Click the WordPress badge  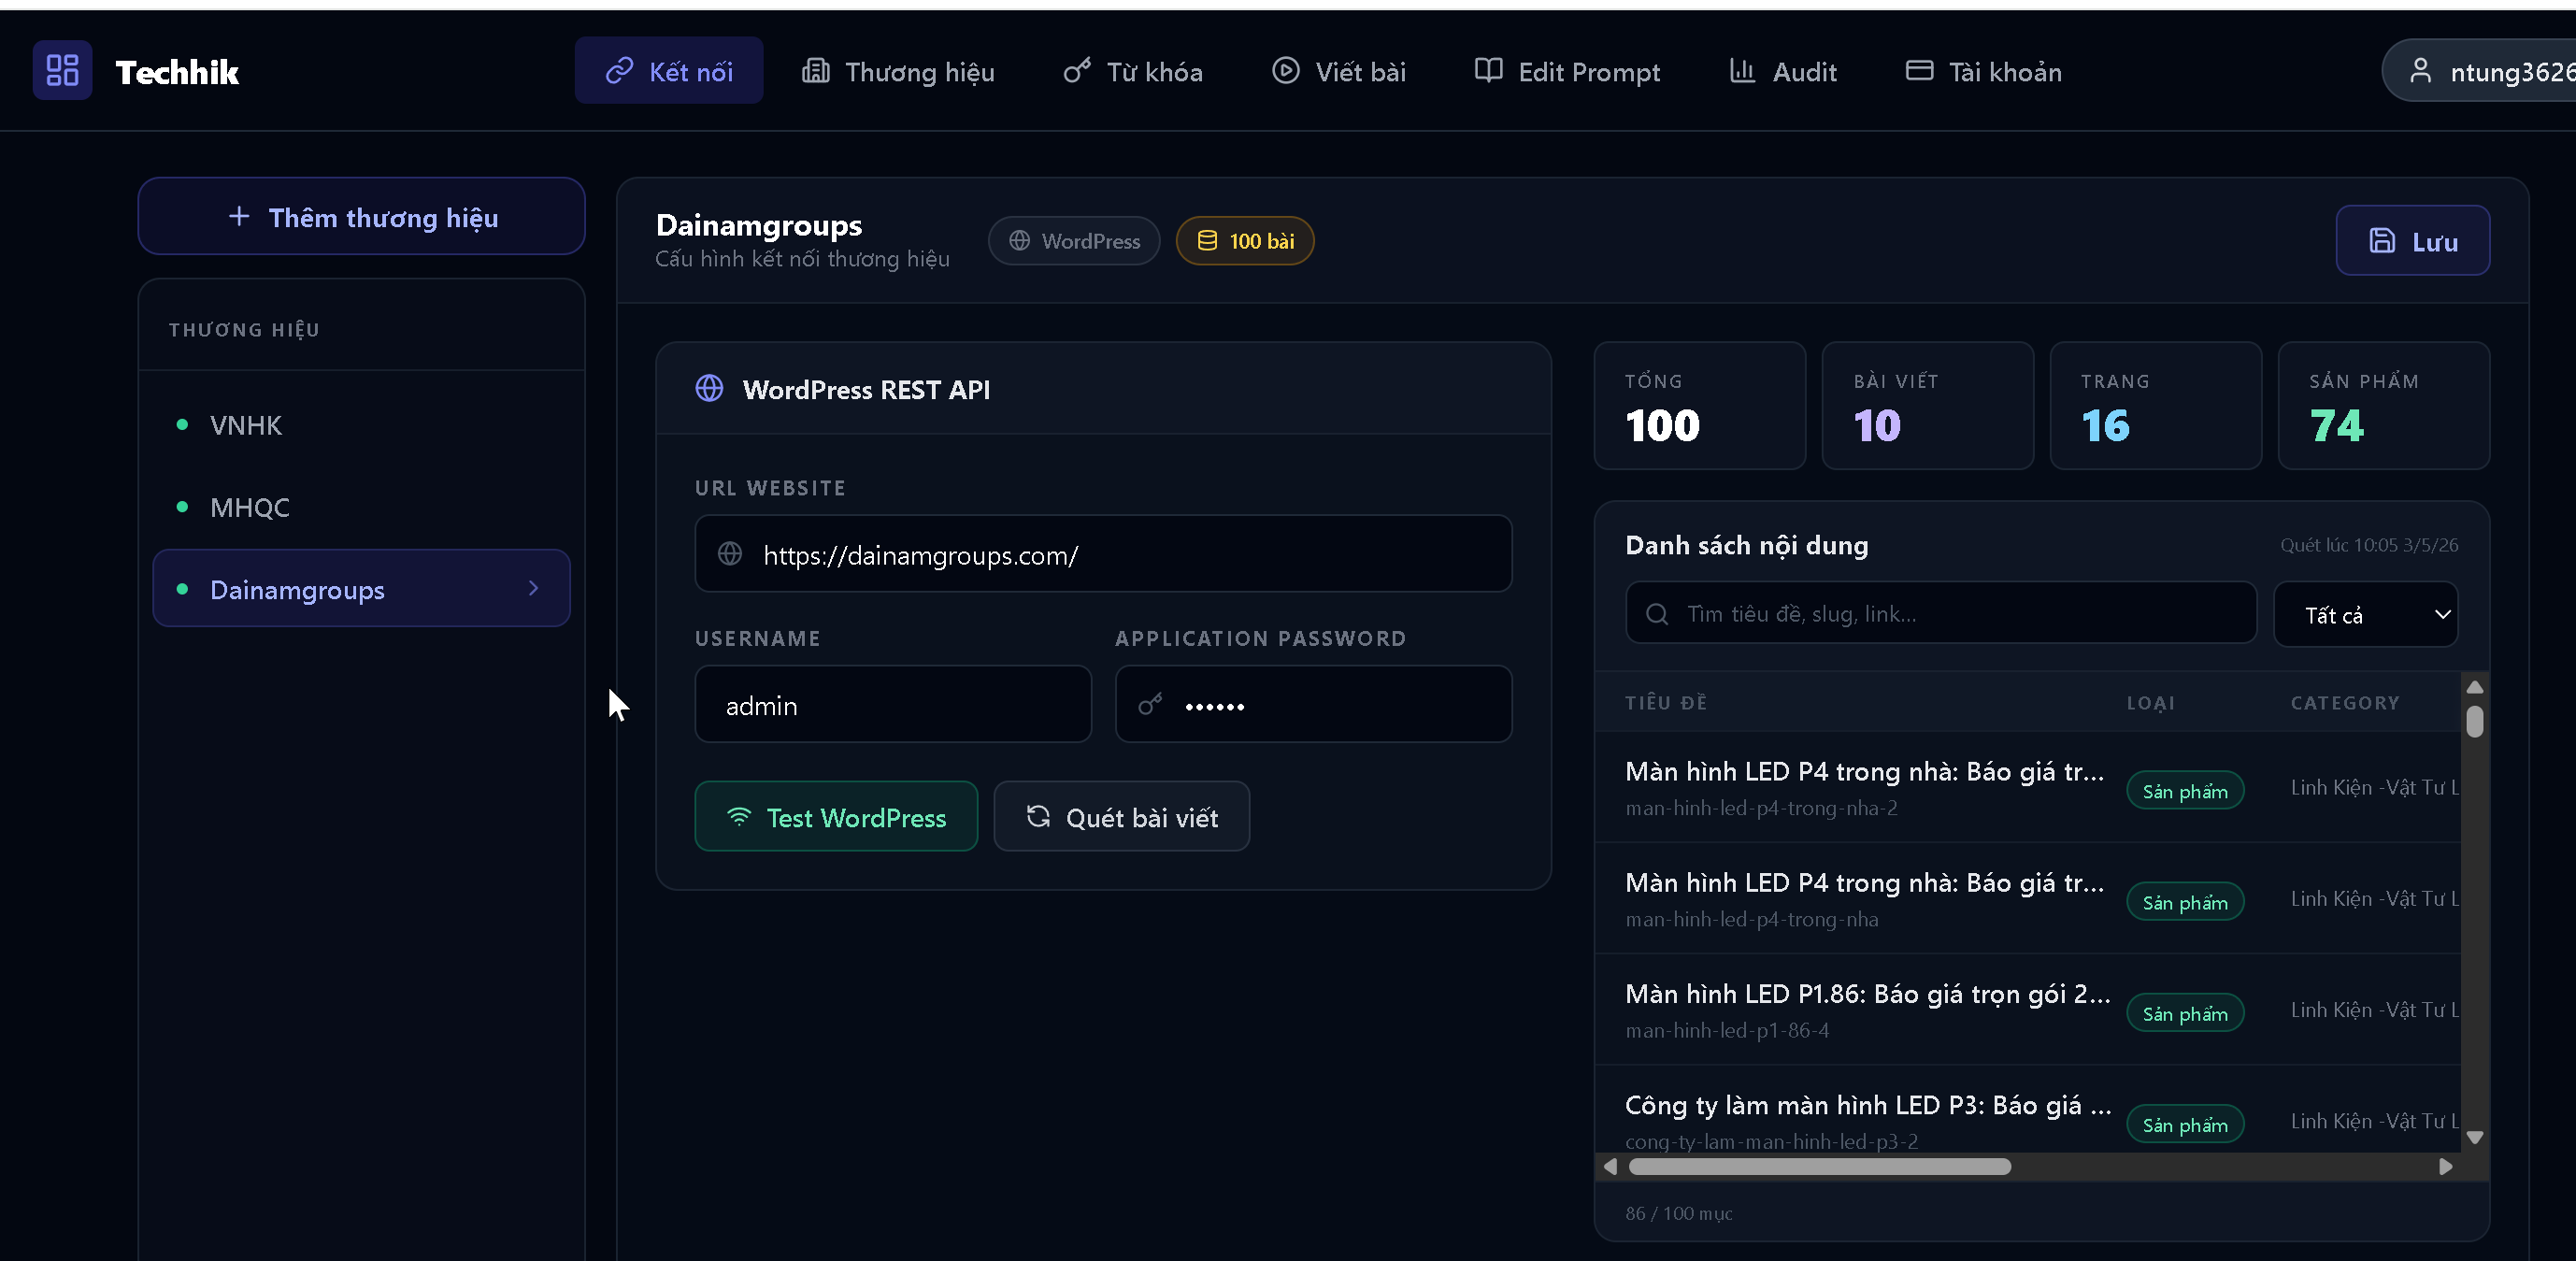click(x=1074, y=241)
